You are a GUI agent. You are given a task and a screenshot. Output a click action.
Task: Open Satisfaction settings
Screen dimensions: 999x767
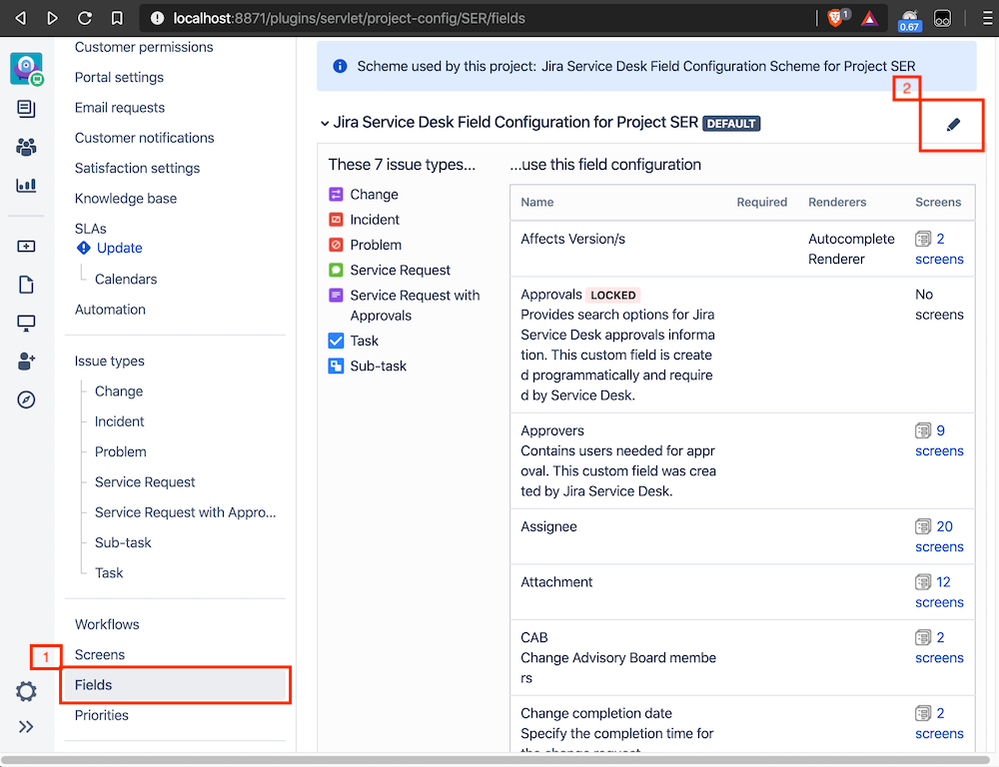(x=137, y=168)
